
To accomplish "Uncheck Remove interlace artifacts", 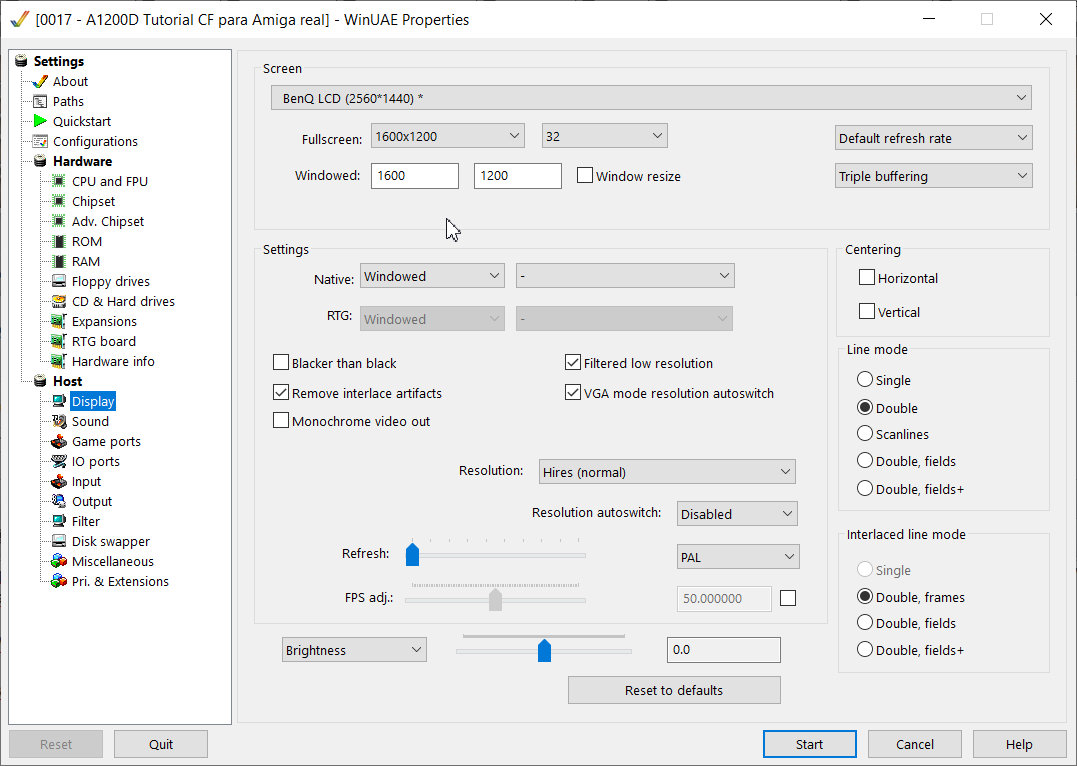I will coord(280,392).
